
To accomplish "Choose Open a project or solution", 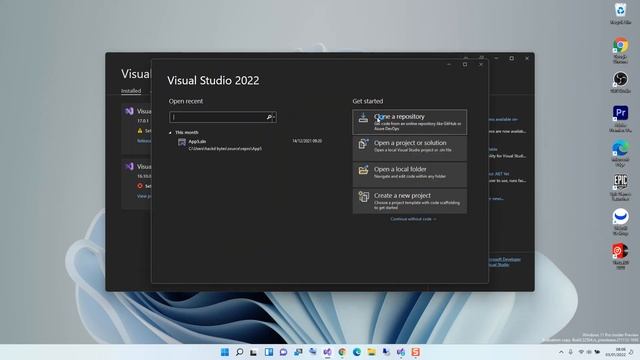I will [409, 148].
